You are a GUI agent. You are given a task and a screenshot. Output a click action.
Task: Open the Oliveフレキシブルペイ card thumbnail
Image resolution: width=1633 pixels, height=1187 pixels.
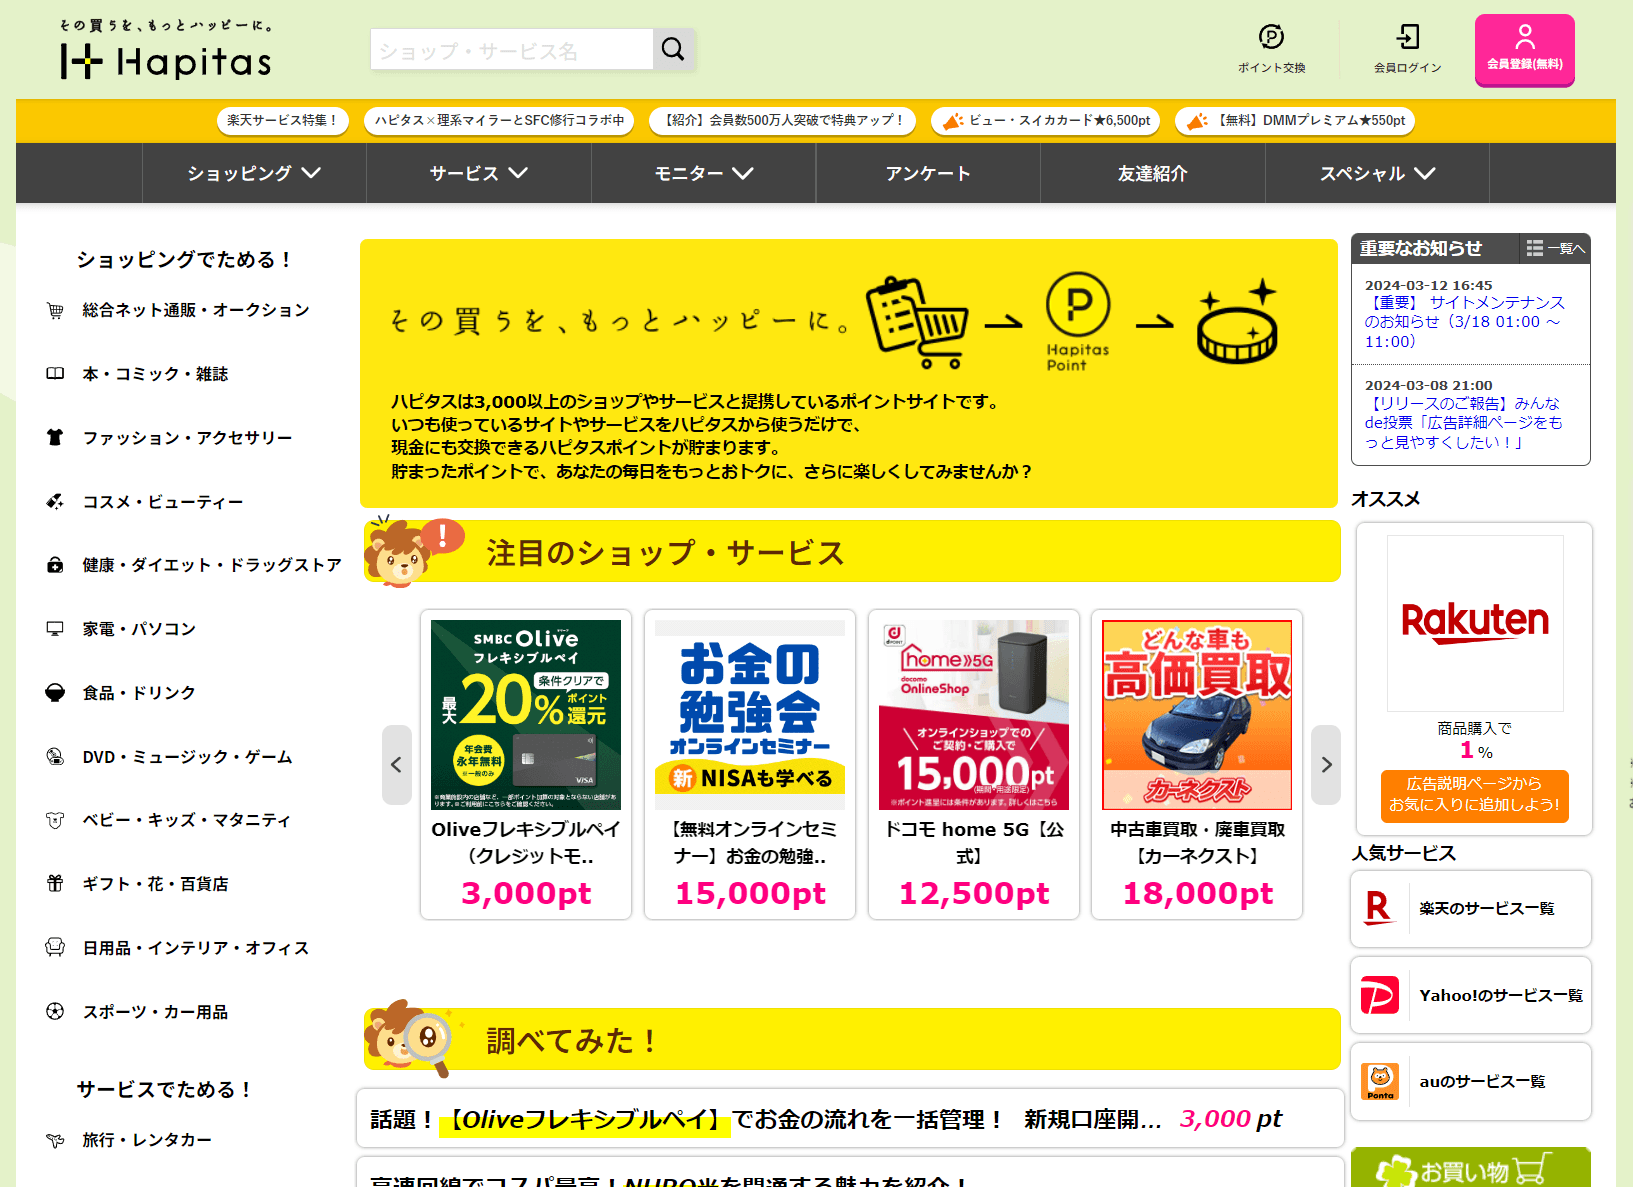(526, 715)
